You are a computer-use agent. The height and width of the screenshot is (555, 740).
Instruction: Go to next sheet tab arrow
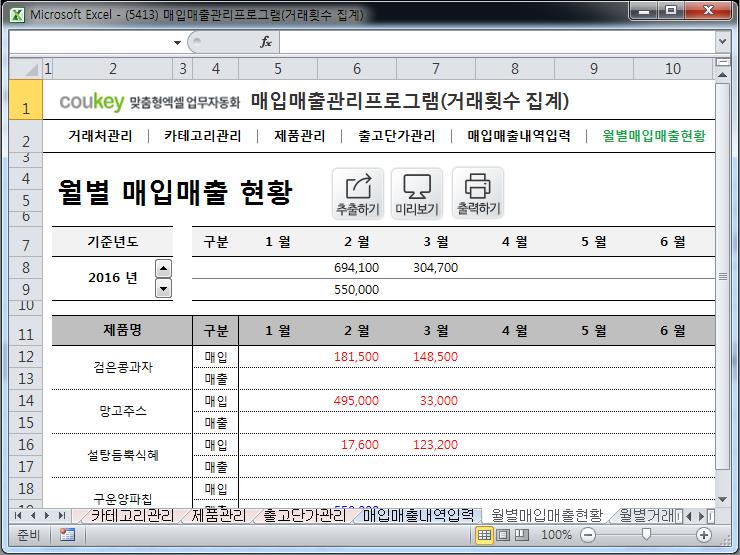[x=47, y=515]
